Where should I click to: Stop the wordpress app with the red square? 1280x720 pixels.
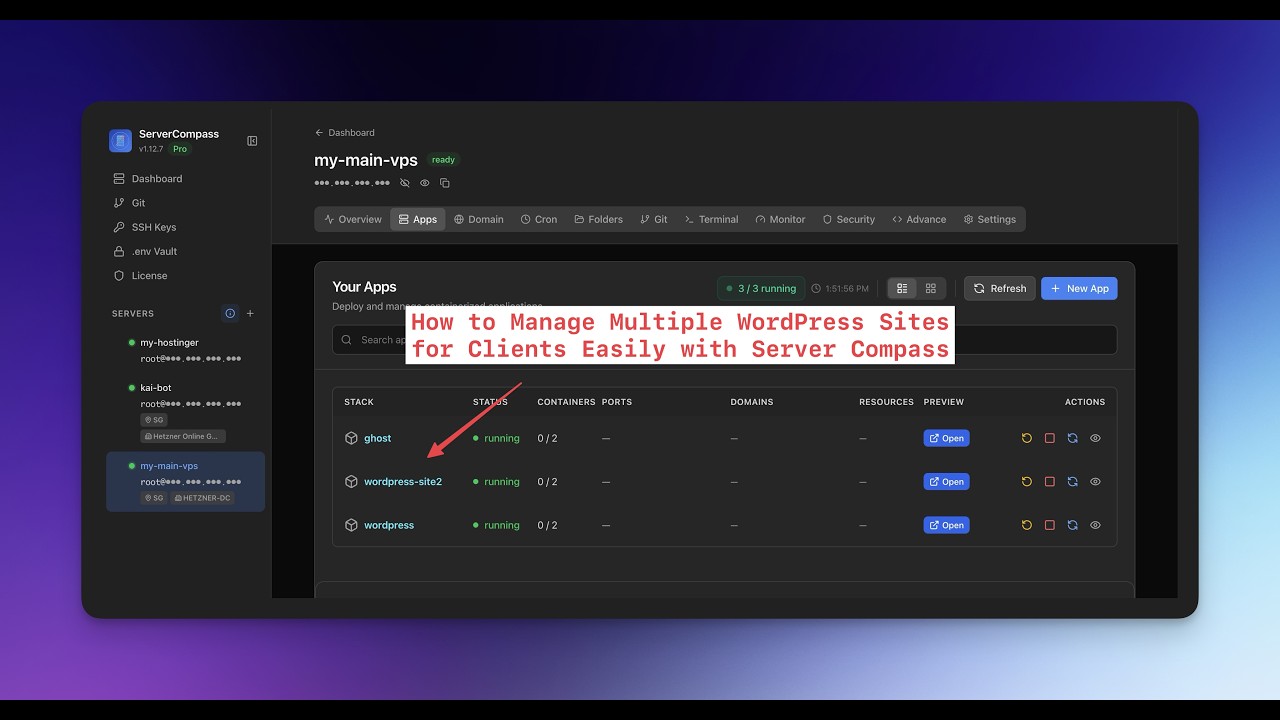[1050, 525]
